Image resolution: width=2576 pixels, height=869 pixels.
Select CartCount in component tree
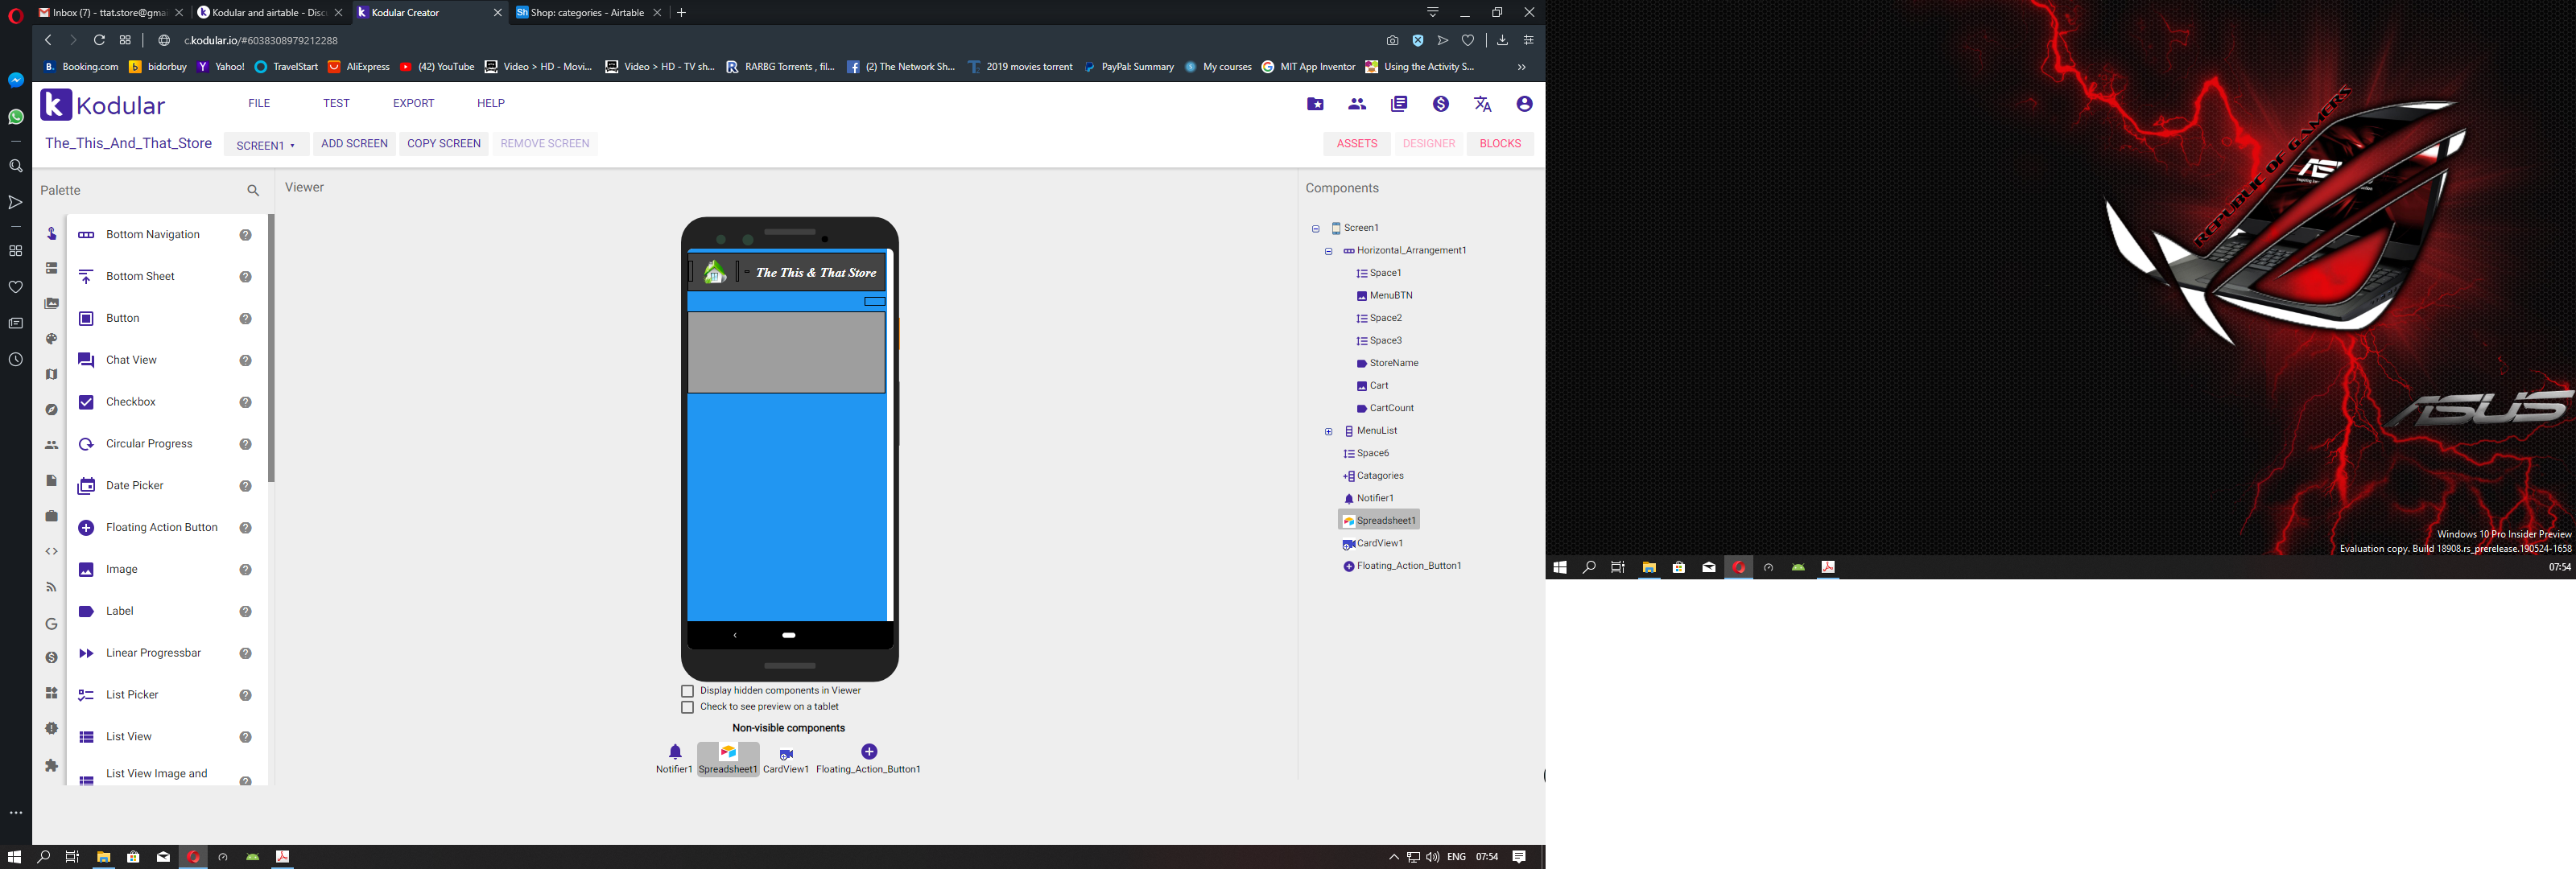[1391, 409]
